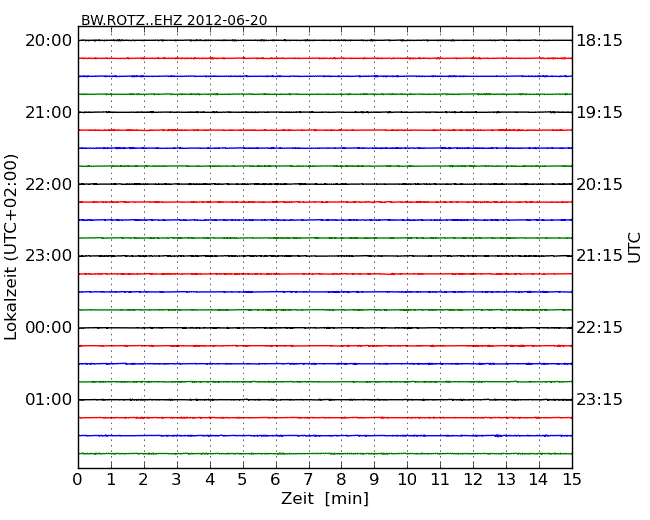Screen dimensions: 650x520
Task: Select the 23:00 local time tick label
Action: click(x=48, y=256)
